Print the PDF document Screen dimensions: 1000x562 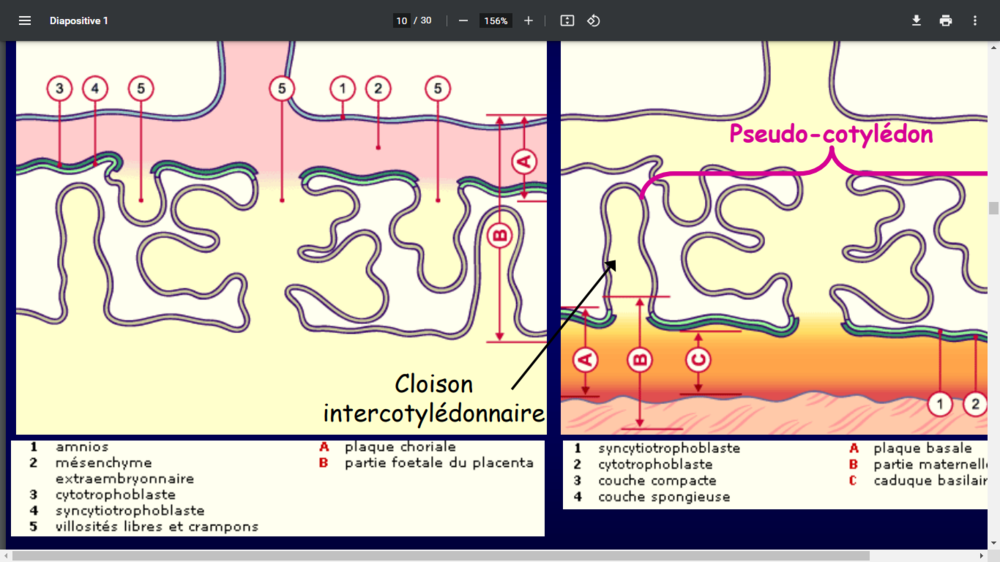click(x=945, y=20)
